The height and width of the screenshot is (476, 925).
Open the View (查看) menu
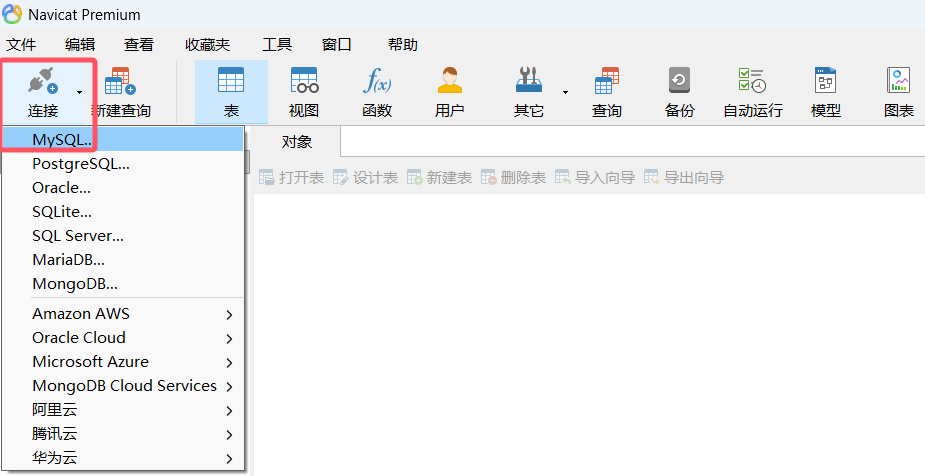[x=139, y=45]
